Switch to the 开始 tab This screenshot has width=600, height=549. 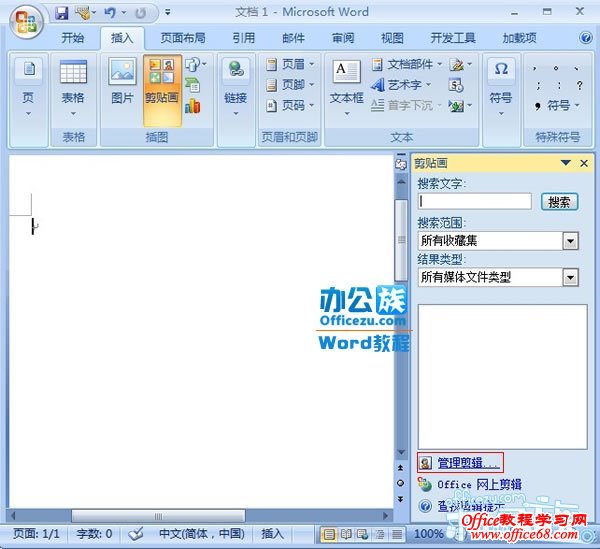(73, 38)
